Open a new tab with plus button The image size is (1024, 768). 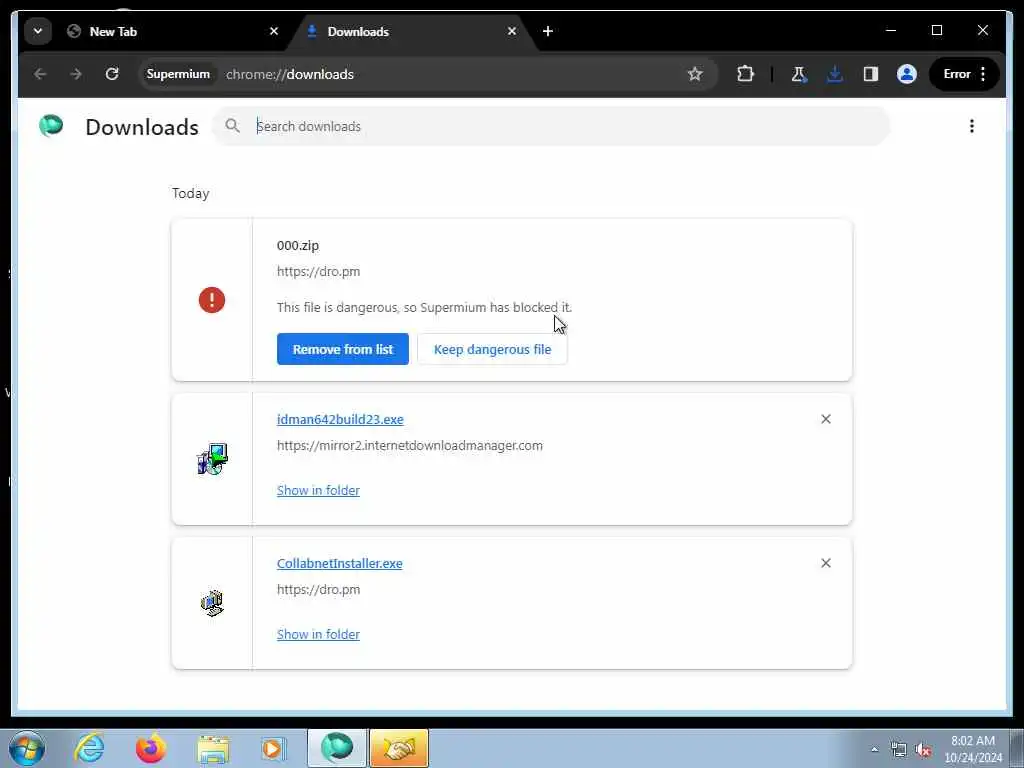pos(548,31)
